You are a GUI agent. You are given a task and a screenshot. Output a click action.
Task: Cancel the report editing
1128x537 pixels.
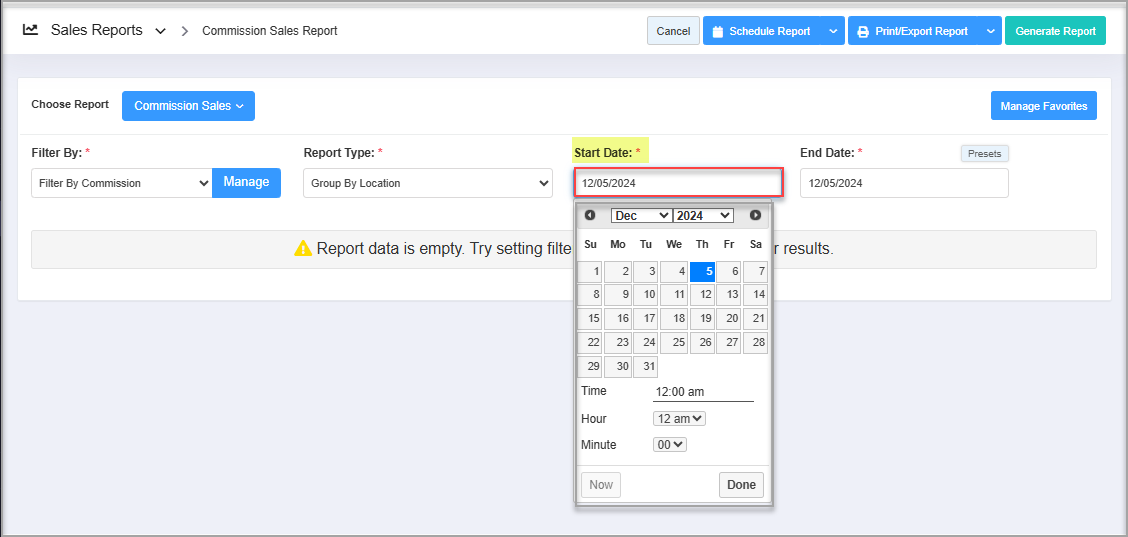pos(673,31)
